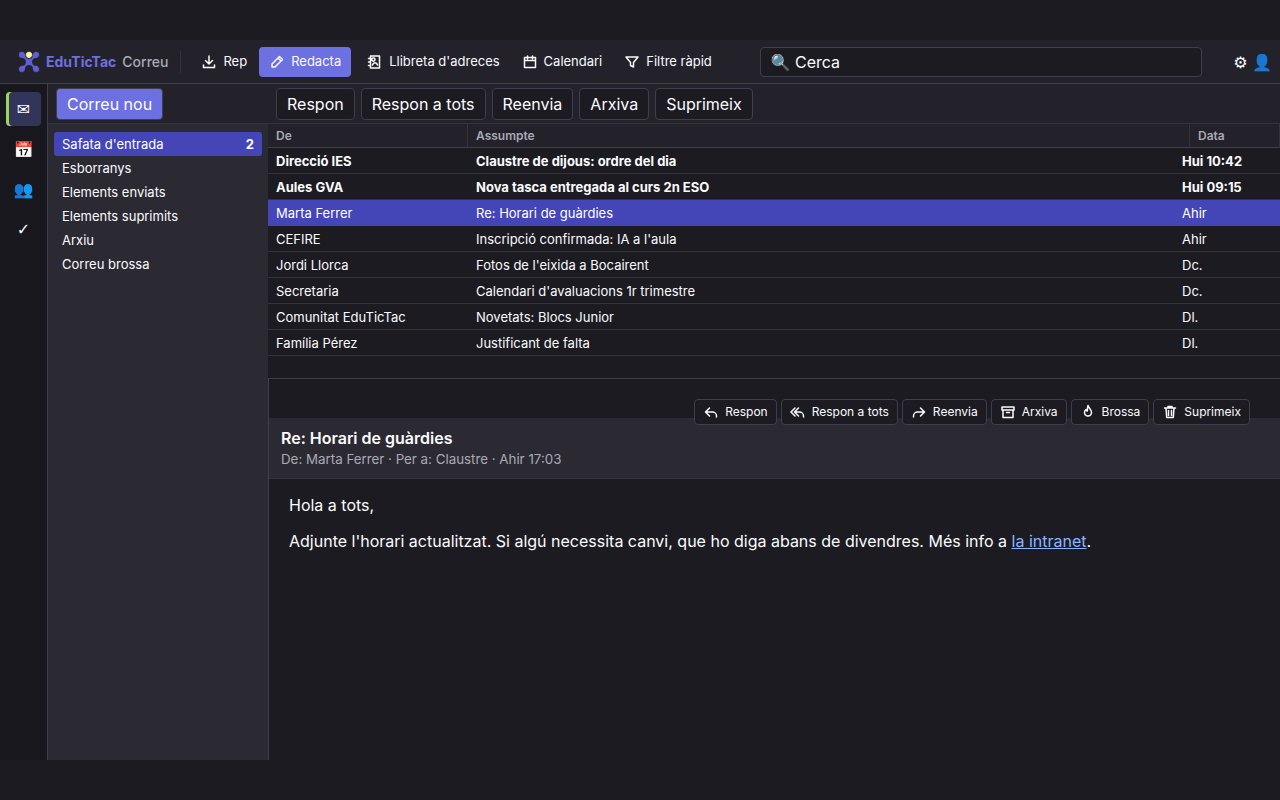The width and height of the screenshot is (1280, 800).
Task: Select the Arxiu folder
Action: tap(158, 240)
